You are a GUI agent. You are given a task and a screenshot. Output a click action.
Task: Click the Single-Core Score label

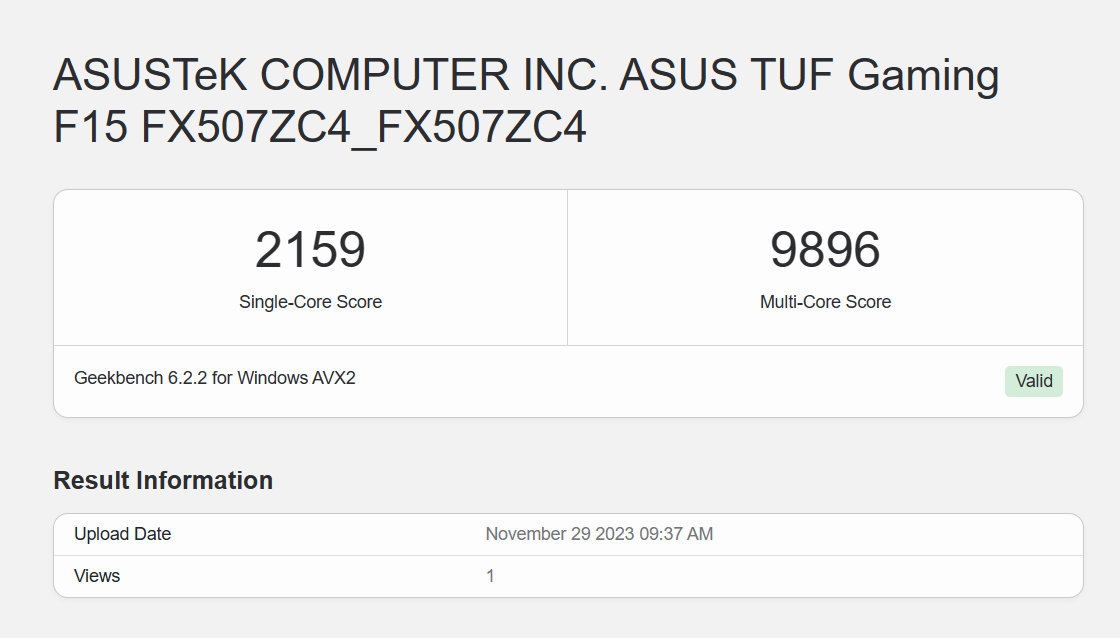pyautogui.click(x=311, y=301)
